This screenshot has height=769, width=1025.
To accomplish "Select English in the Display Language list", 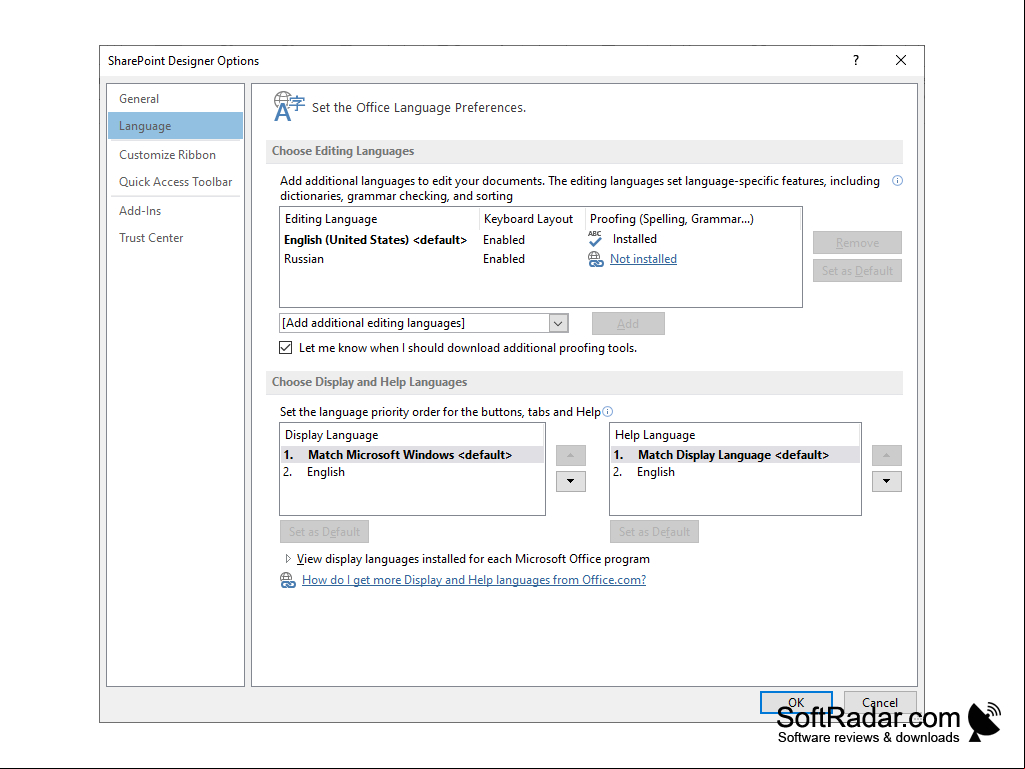I will pos(412,472).
